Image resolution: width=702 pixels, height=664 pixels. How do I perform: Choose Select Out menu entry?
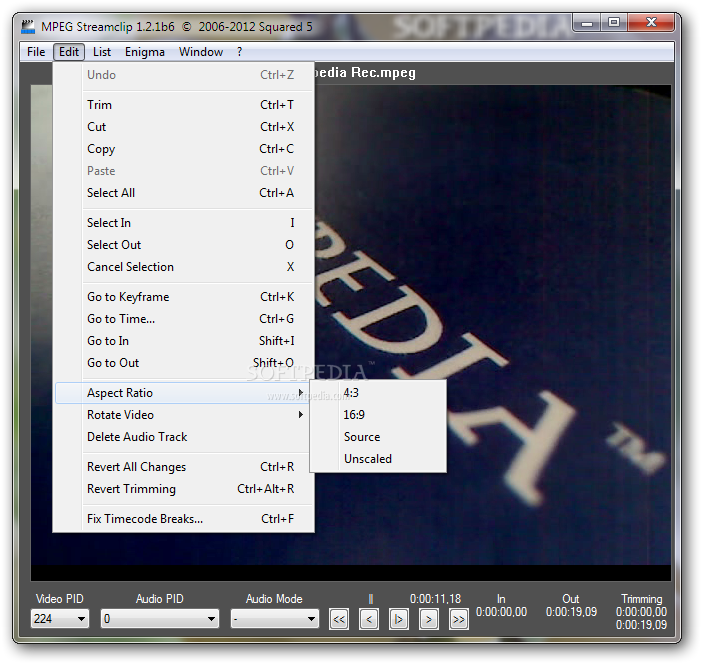point(183,245)
